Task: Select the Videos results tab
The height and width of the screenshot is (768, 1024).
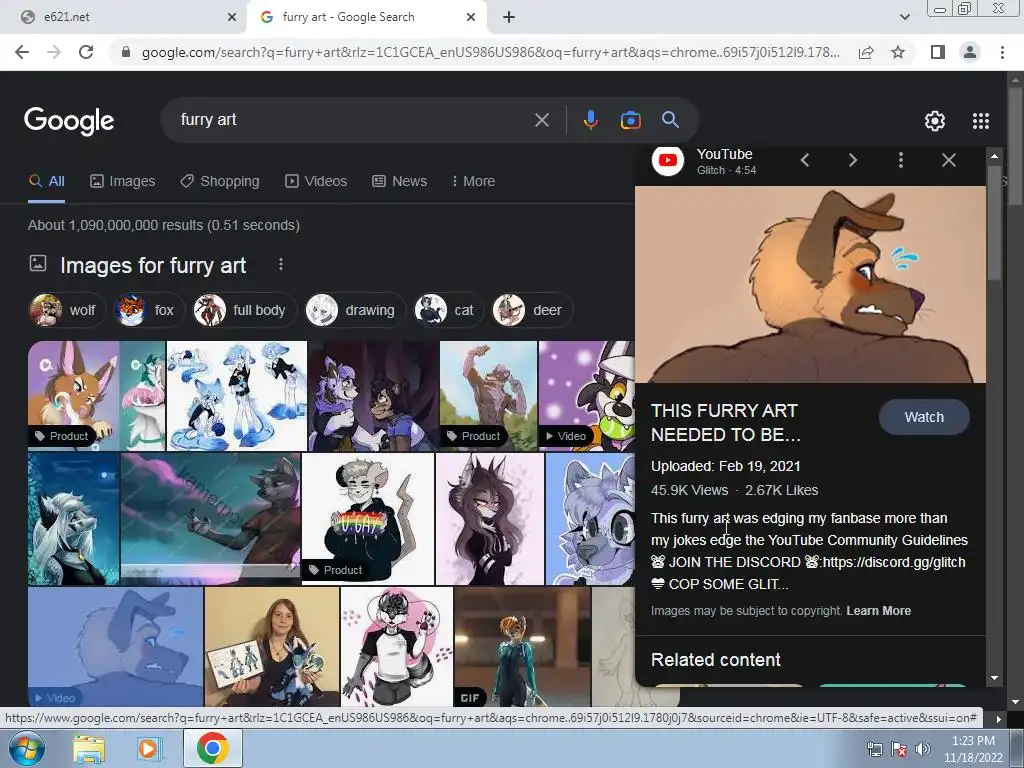Action: [316, 182]
